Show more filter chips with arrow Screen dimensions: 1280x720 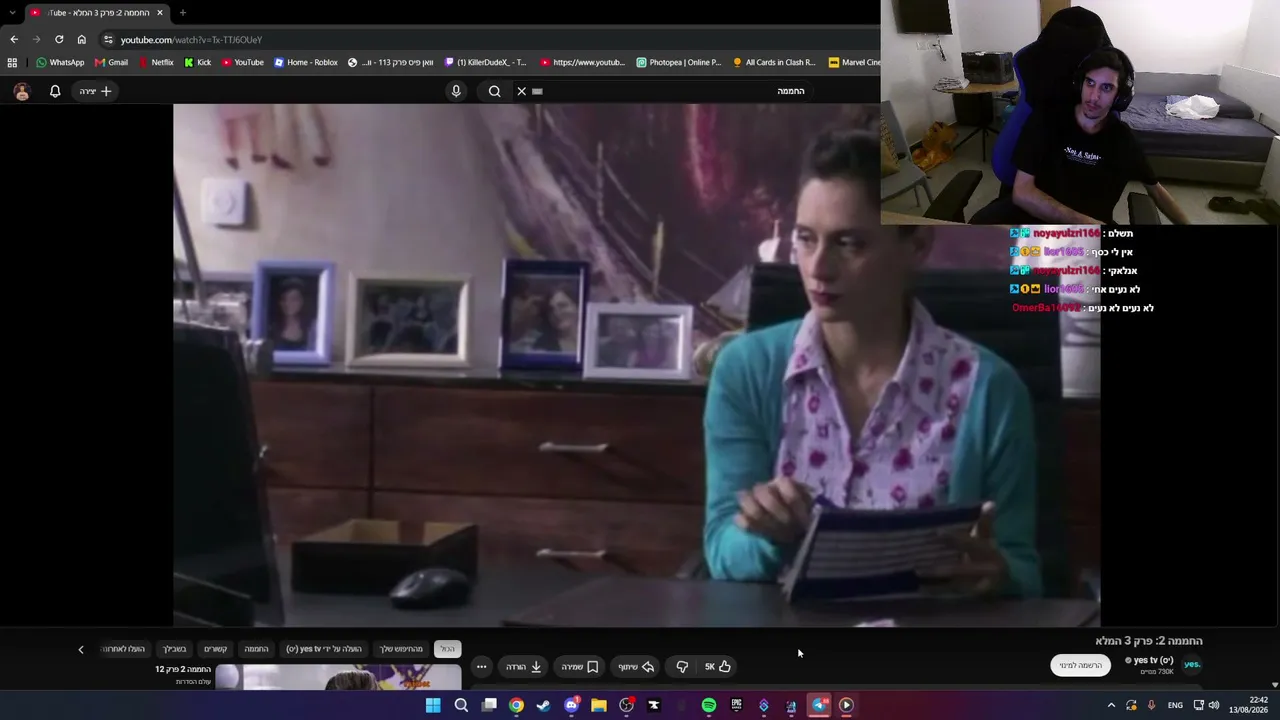[81, 649]
